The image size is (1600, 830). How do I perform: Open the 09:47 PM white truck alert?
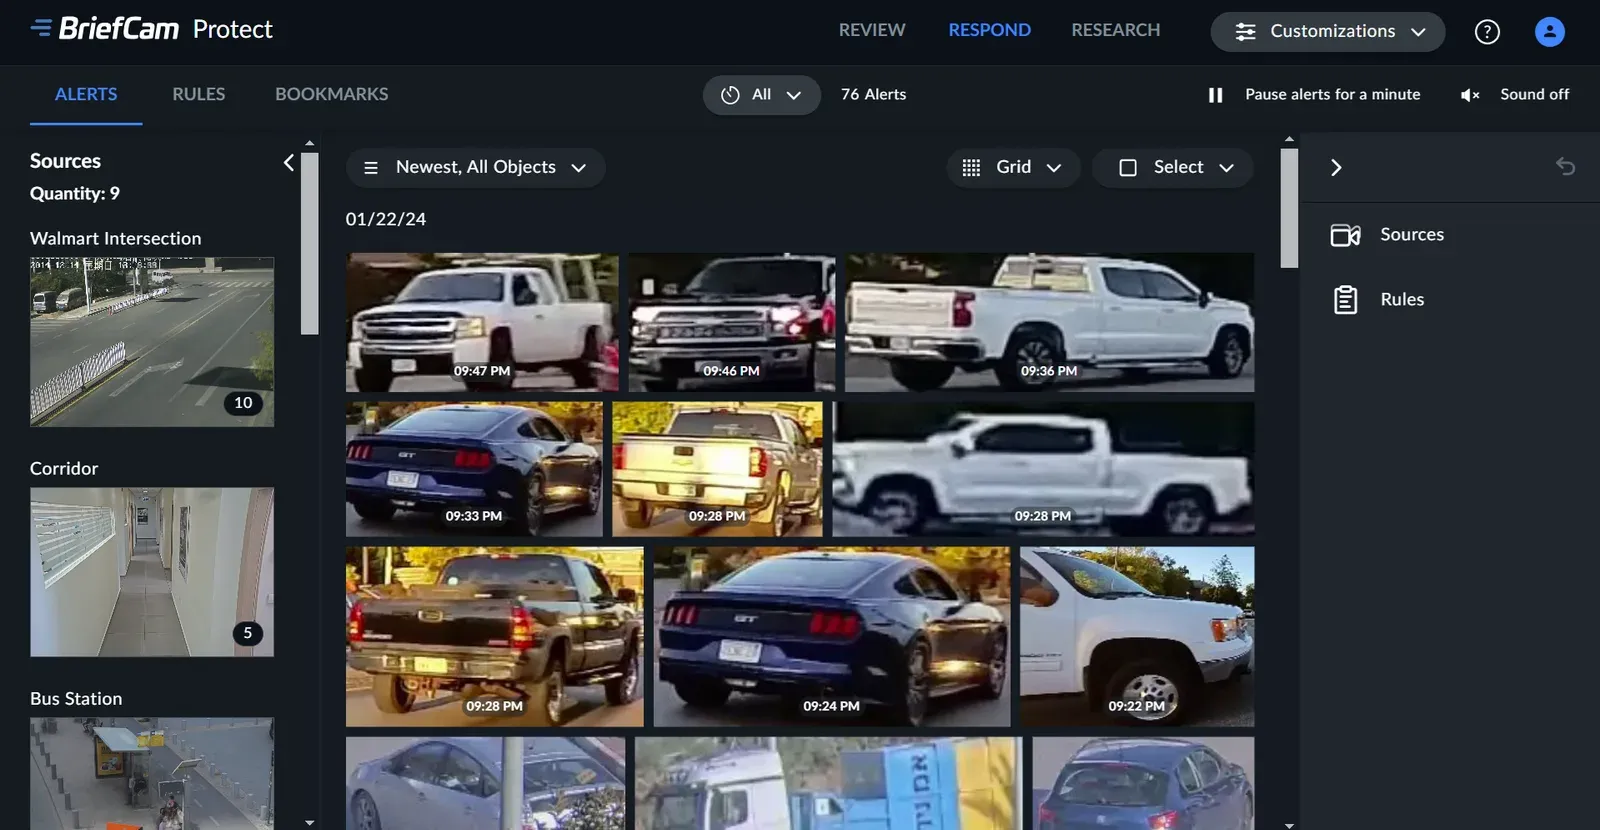(482, 322)
